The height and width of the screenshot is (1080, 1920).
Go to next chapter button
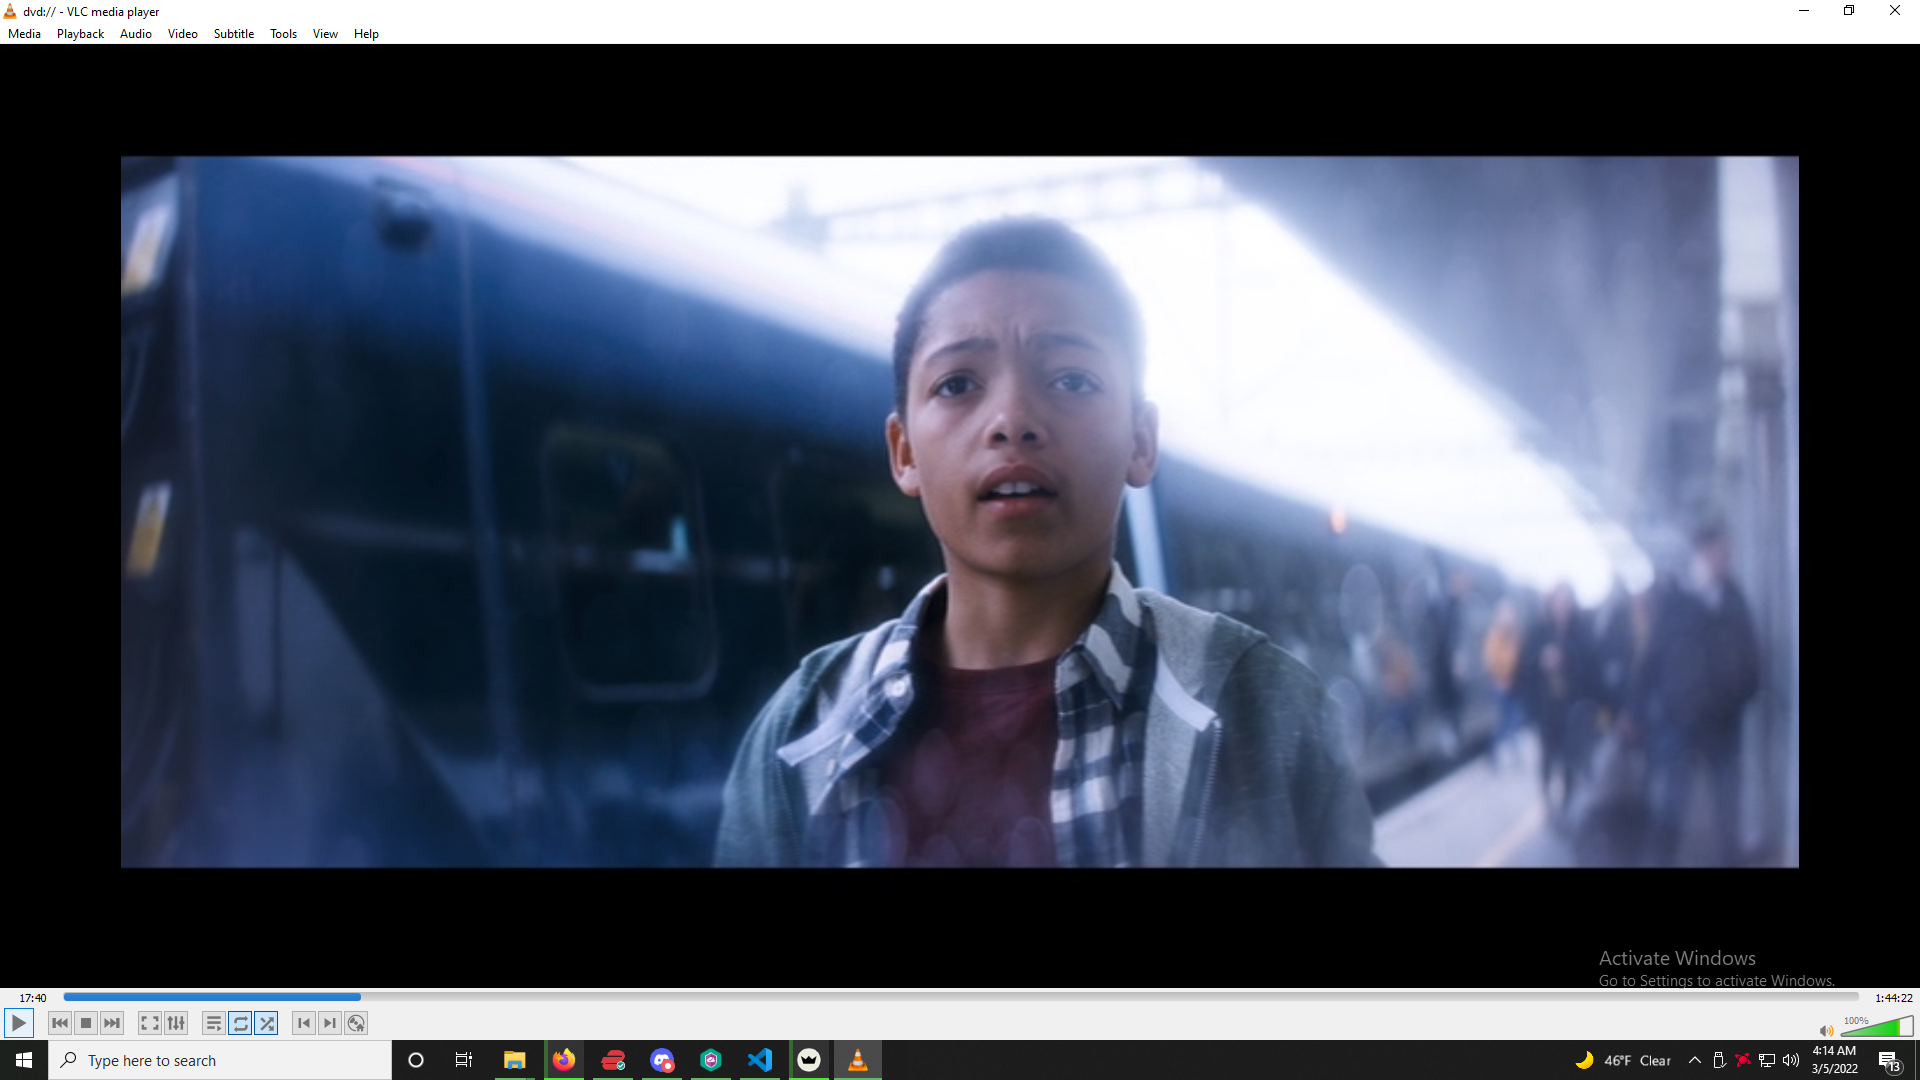point(112,1023)
